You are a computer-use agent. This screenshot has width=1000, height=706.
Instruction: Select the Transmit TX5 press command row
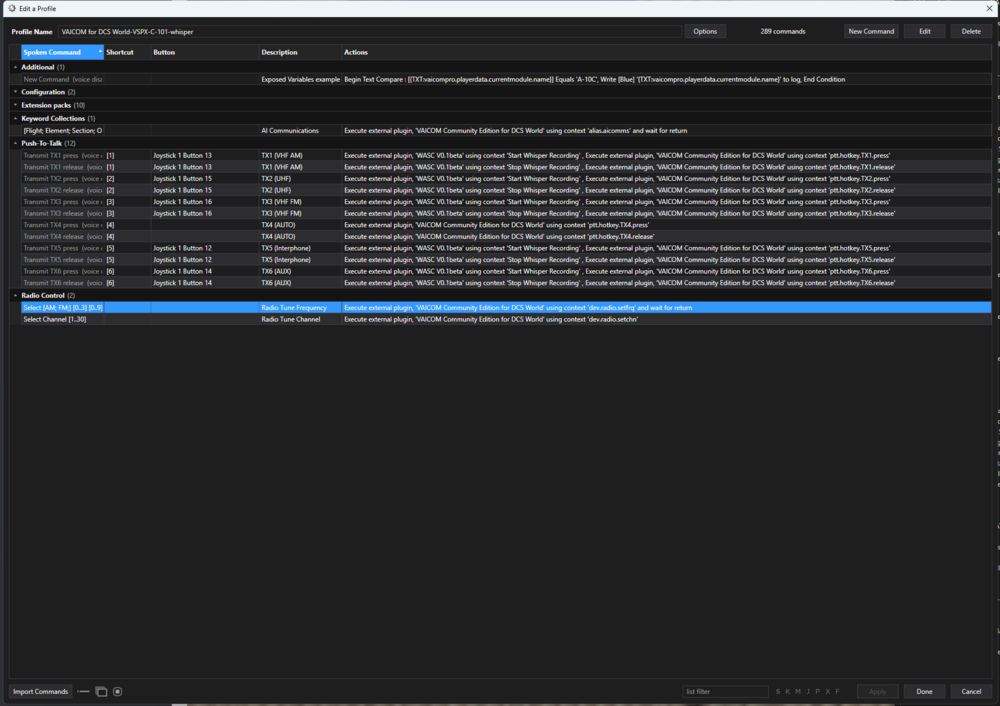[506, 248]
